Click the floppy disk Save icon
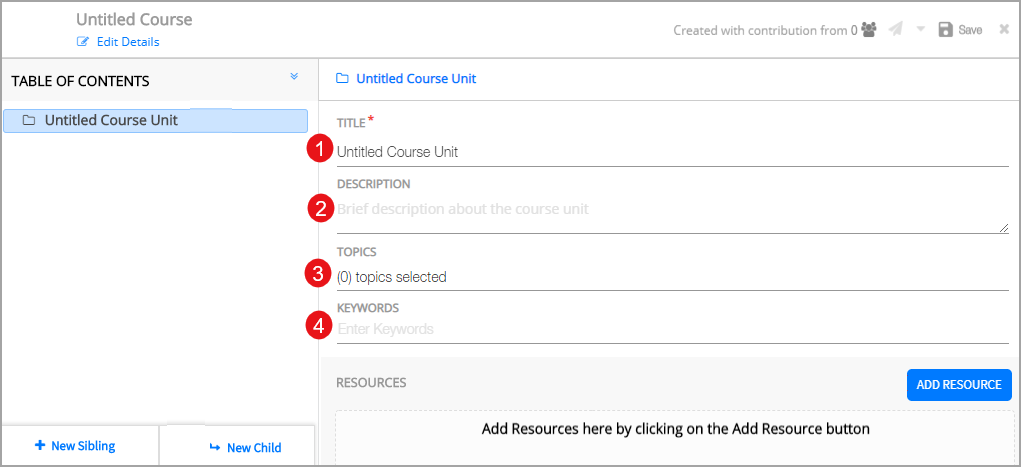Image resolution: width=1021 pixels, height=467 pixels. click(945, 30)
